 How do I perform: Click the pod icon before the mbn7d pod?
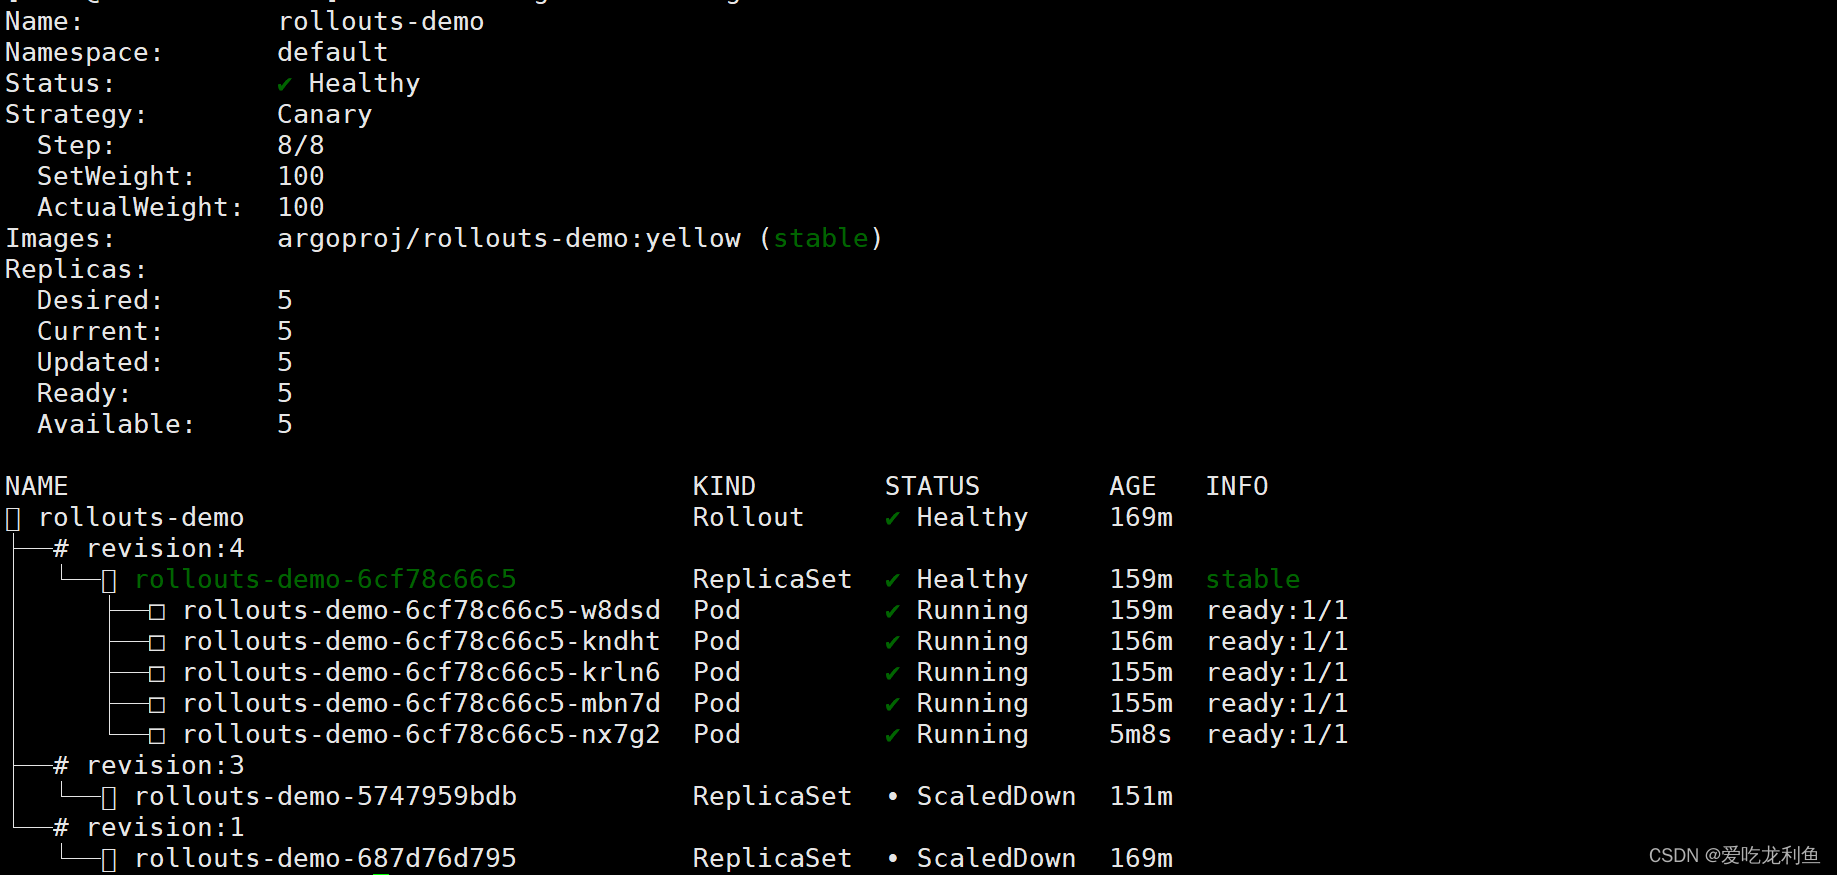[x=157, y=704]
